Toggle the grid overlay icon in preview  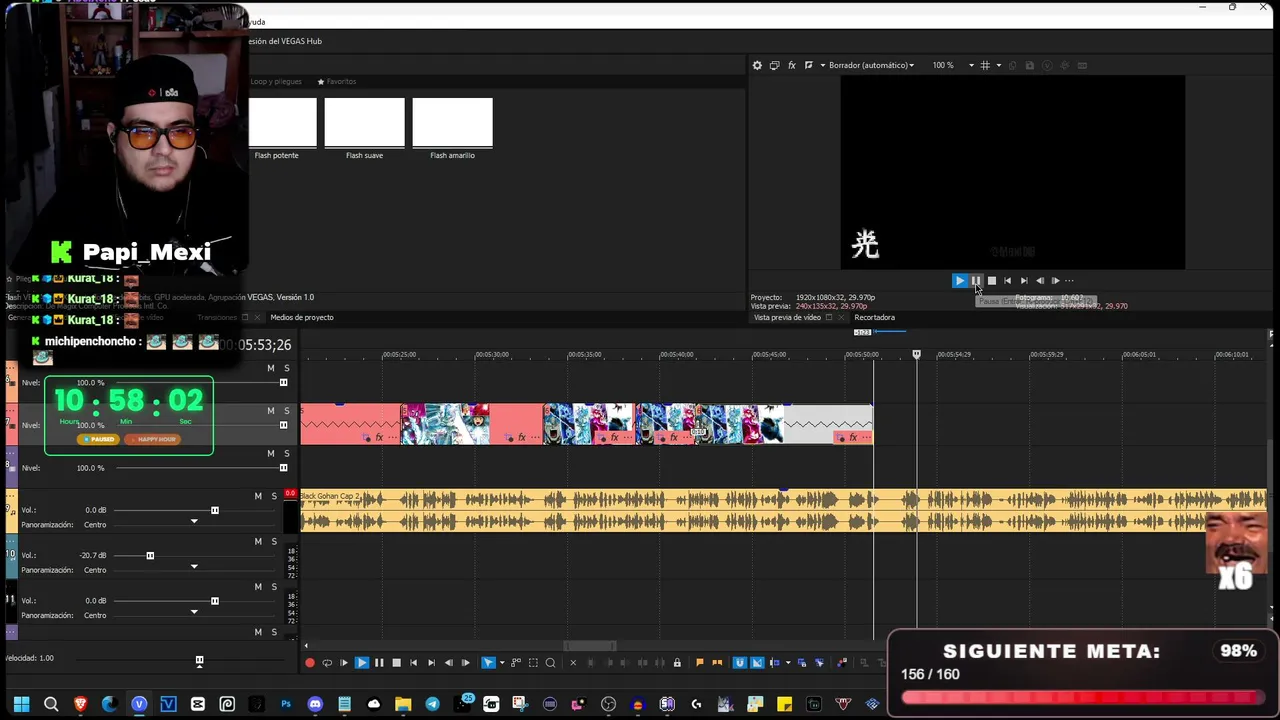click(x=985, y=65)
